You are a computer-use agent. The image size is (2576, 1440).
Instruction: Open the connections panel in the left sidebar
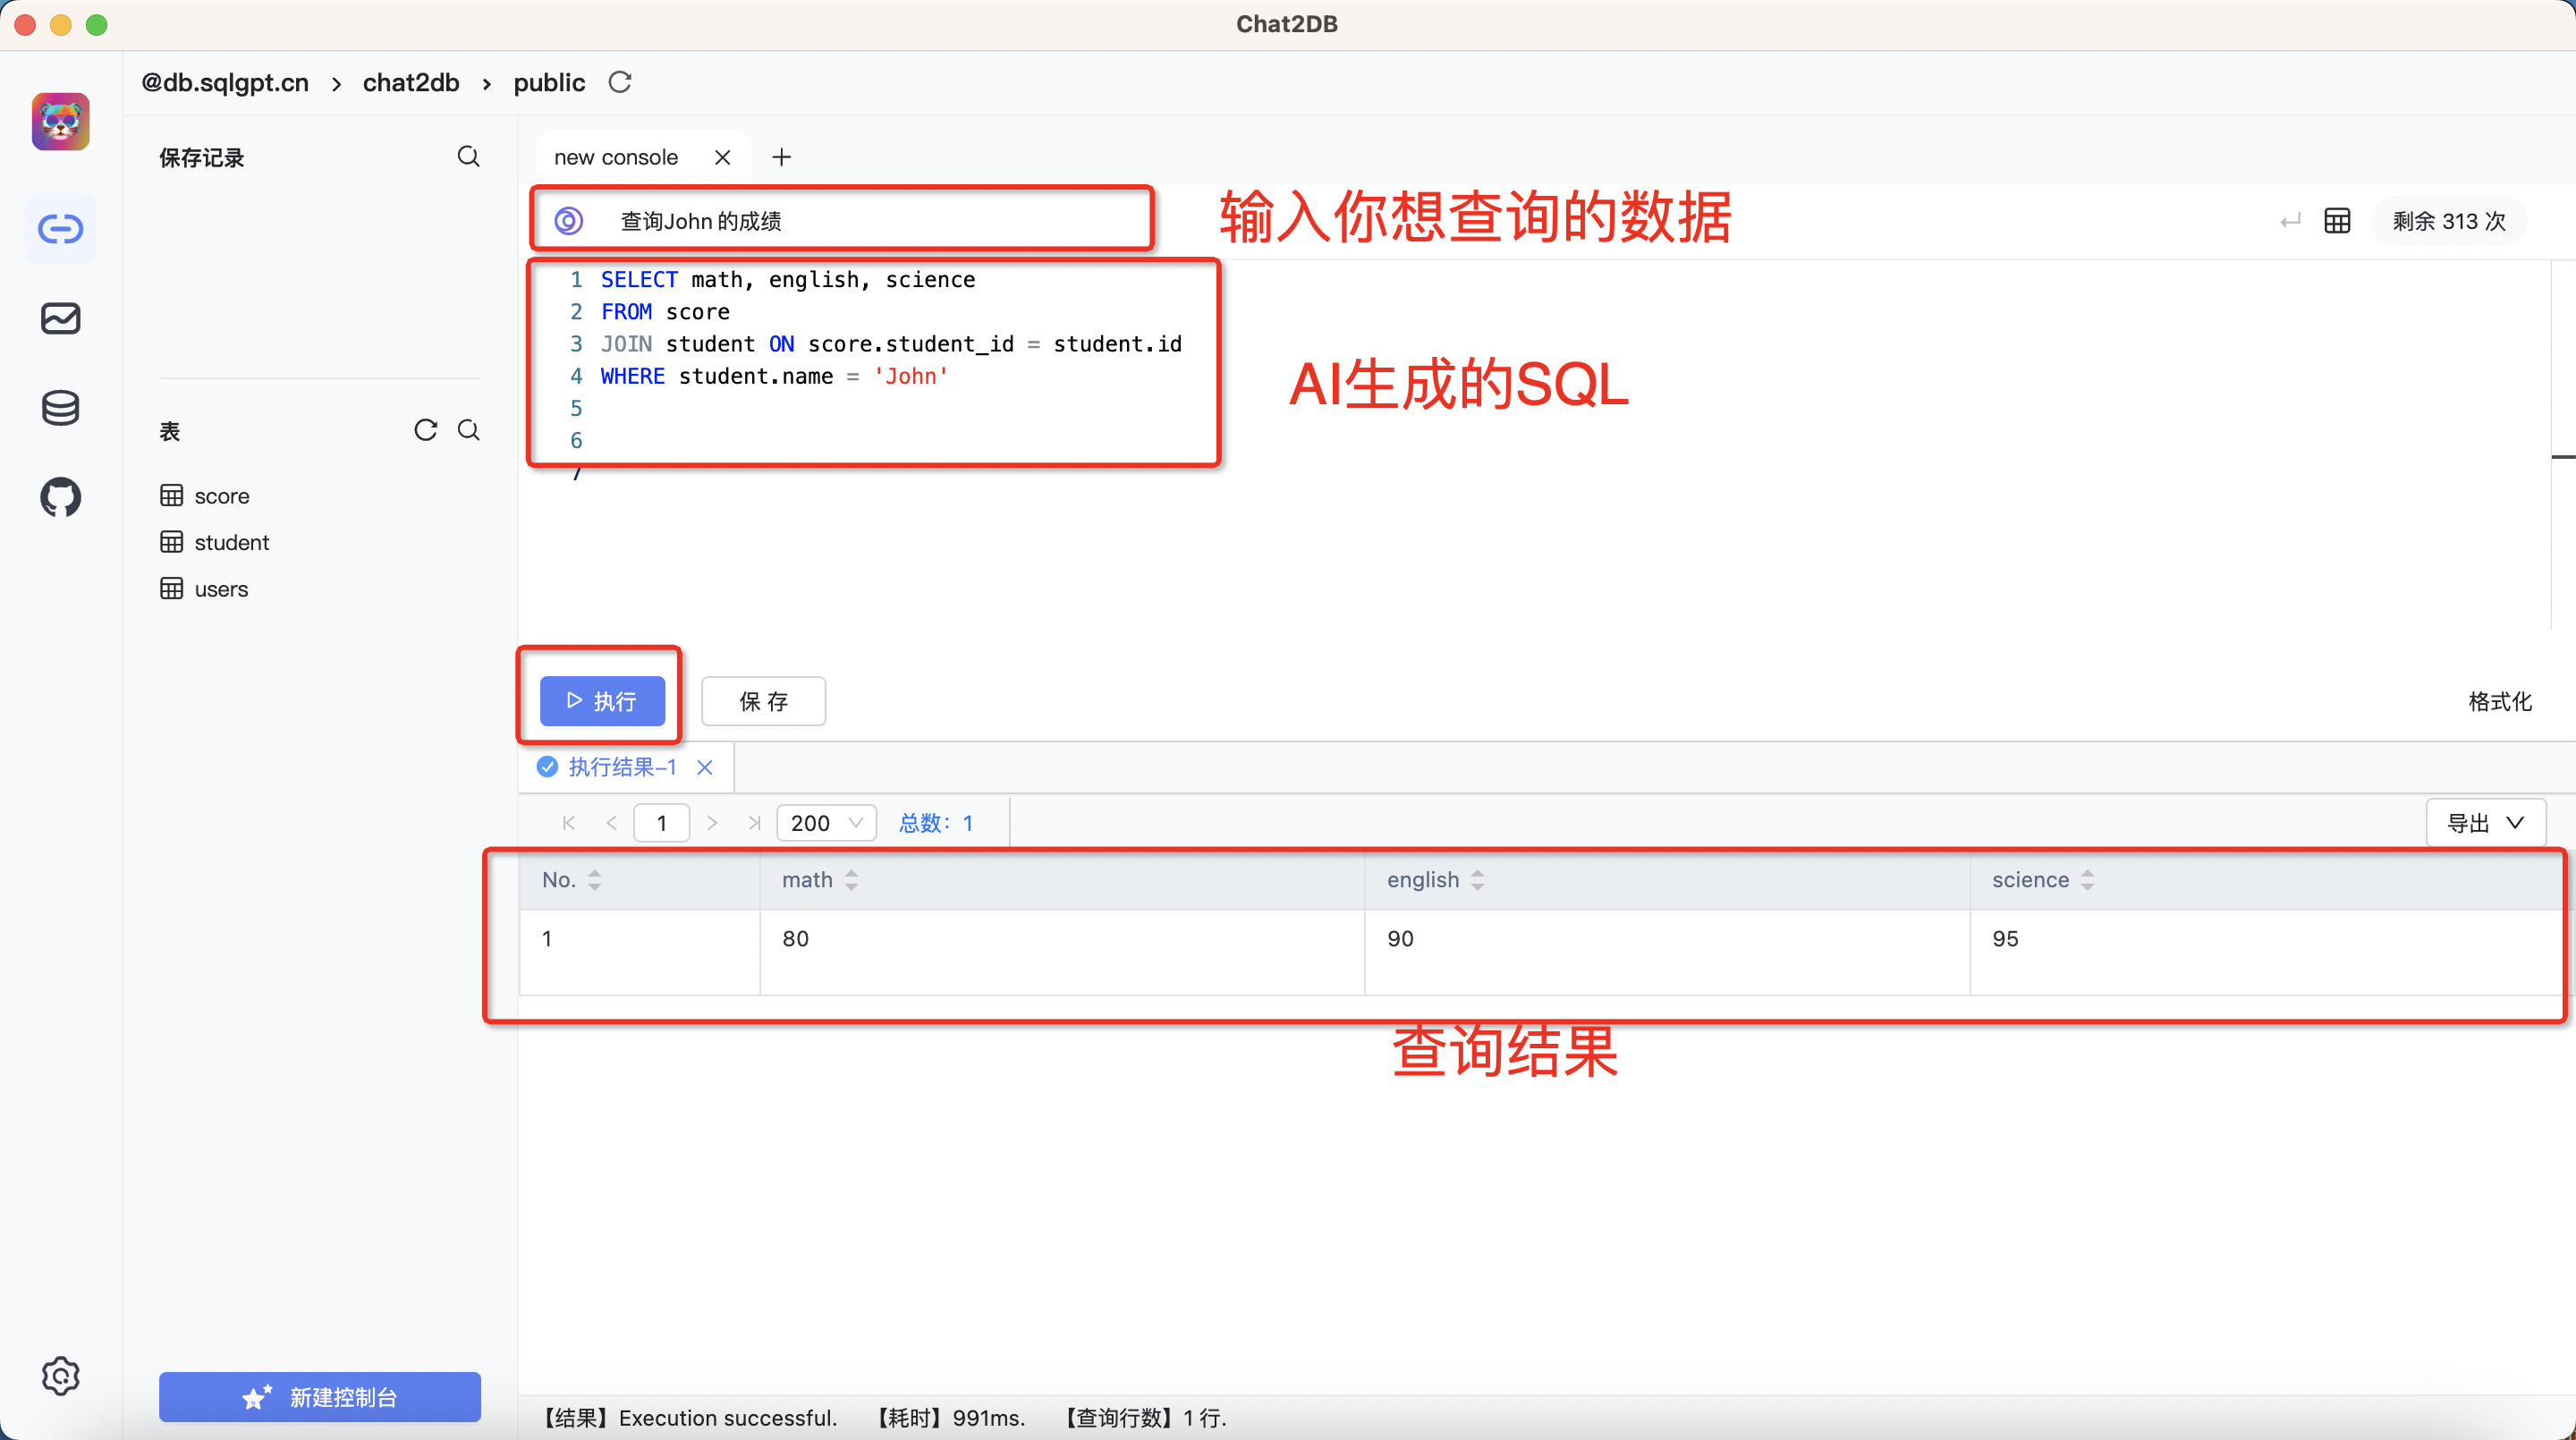[60, 228]
